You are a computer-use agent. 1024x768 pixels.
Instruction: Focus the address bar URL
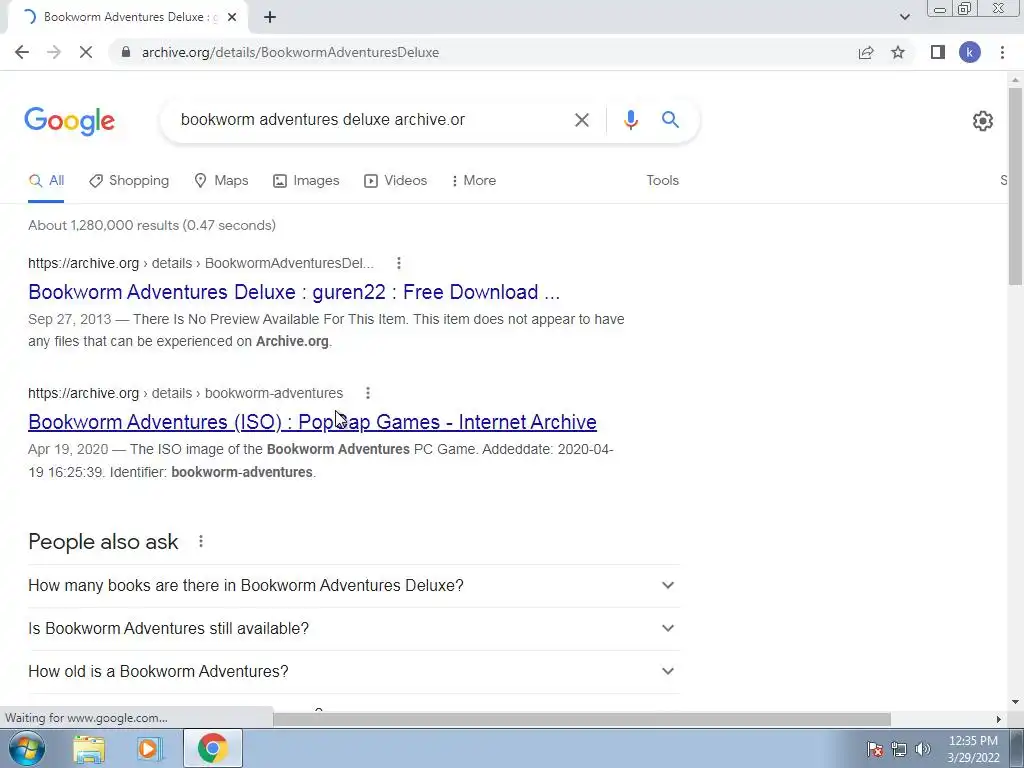click(x=291, y=52)
